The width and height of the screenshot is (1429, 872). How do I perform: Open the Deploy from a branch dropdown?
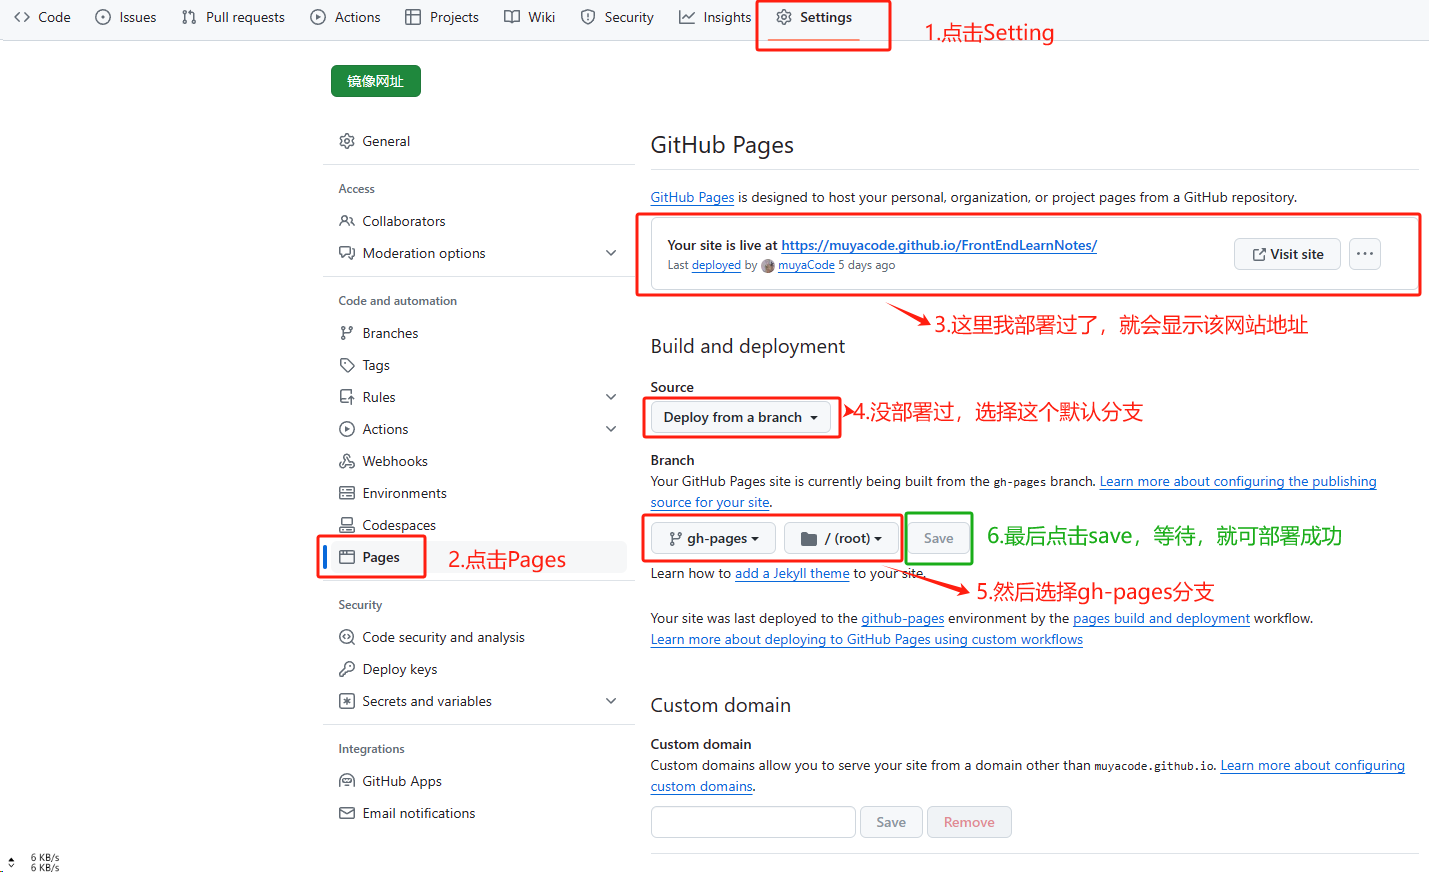pos(741,417)
